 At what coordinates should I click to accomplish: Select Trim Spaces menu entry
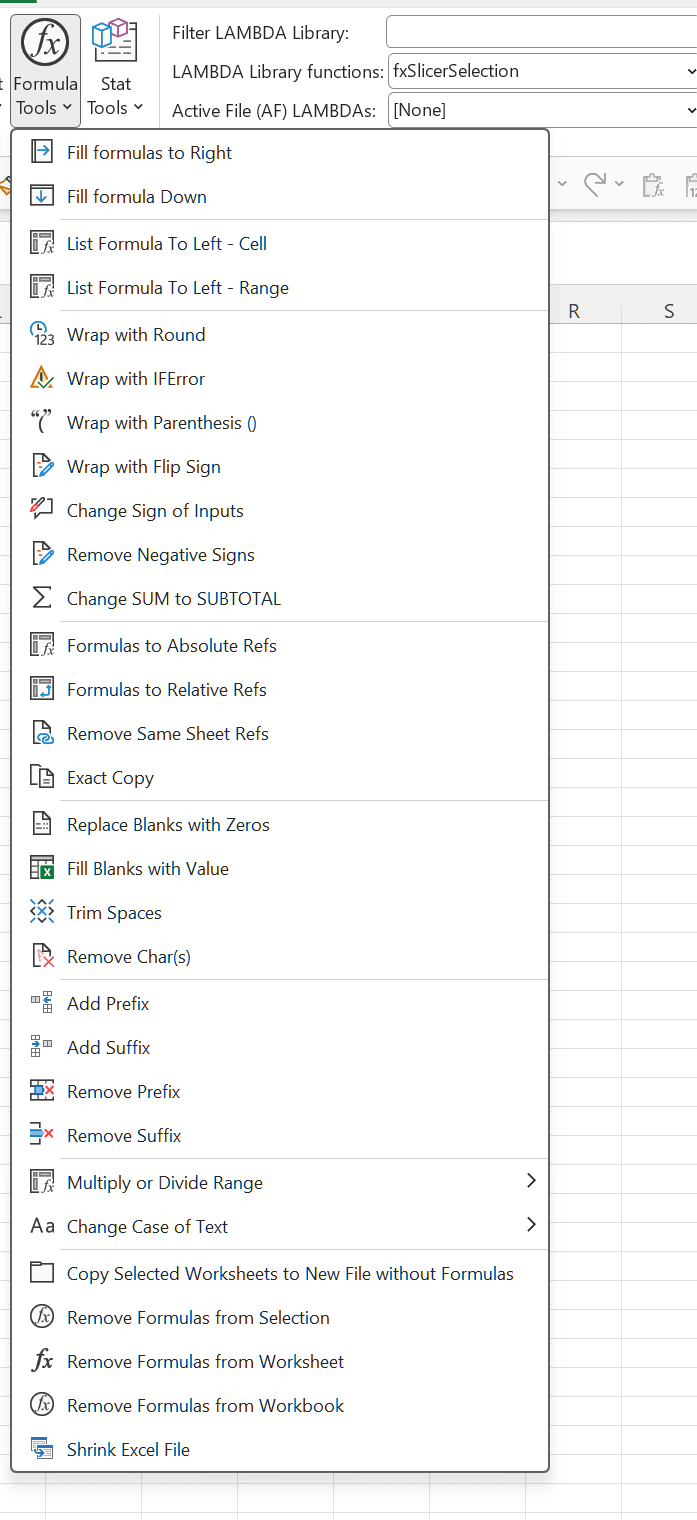(x=280, y=912)
